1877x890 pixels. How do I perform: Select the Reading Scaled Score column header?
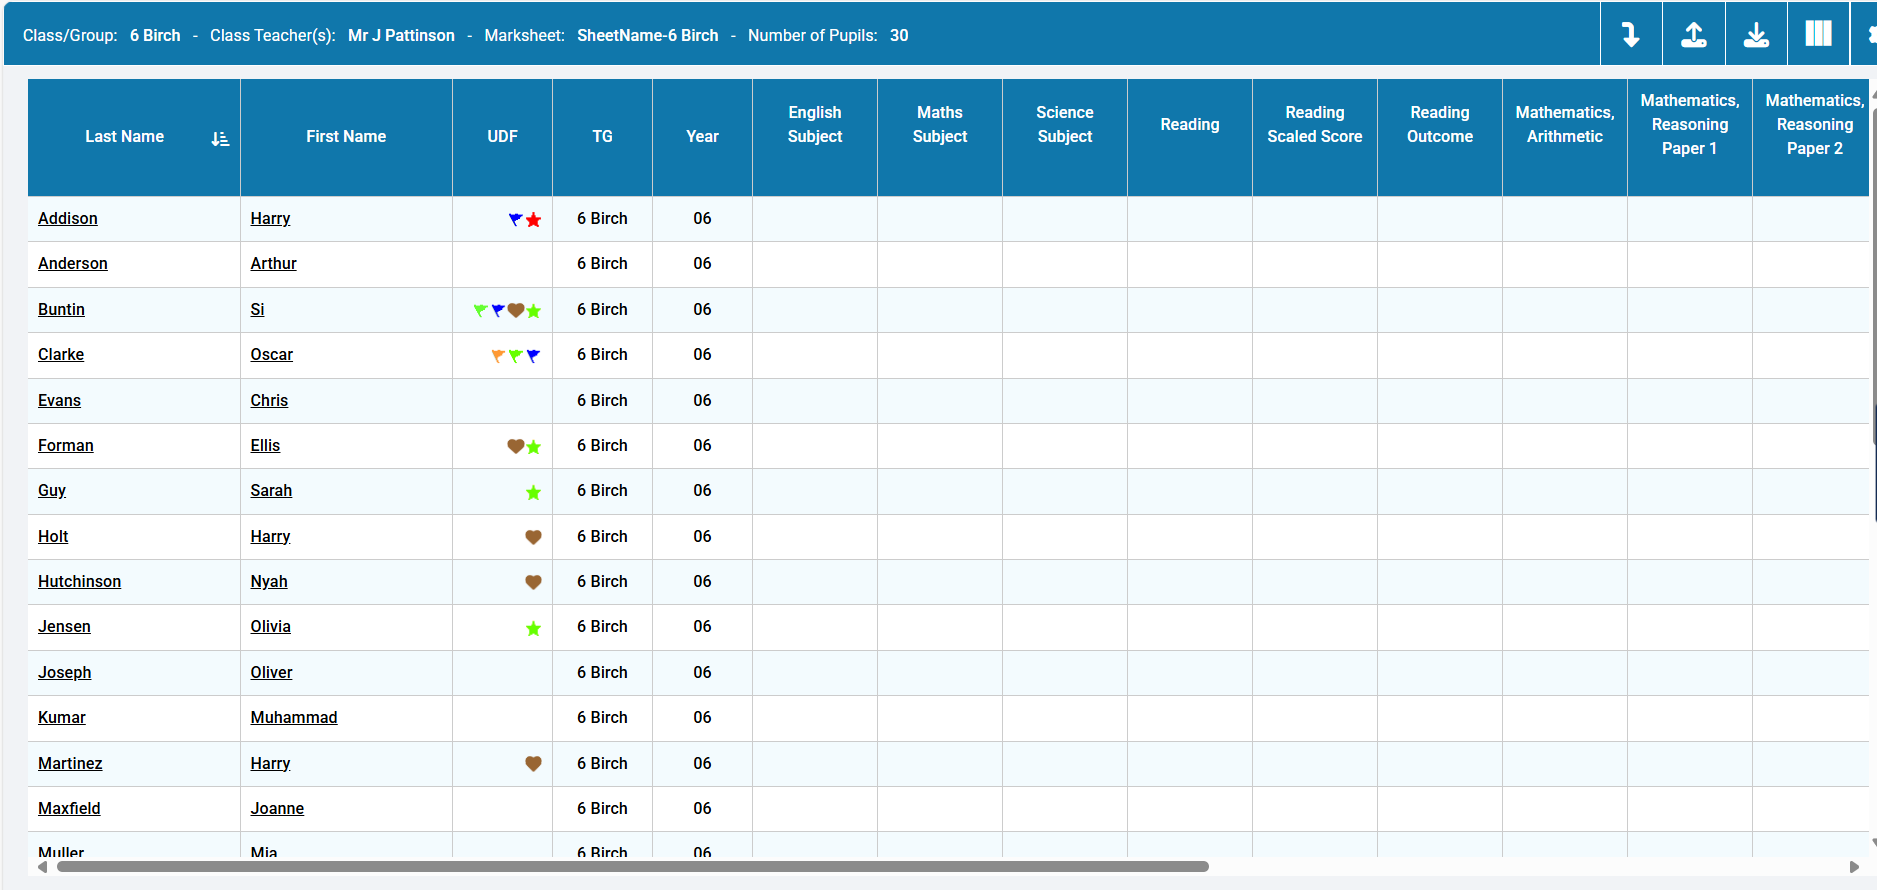coord(1314,125)
